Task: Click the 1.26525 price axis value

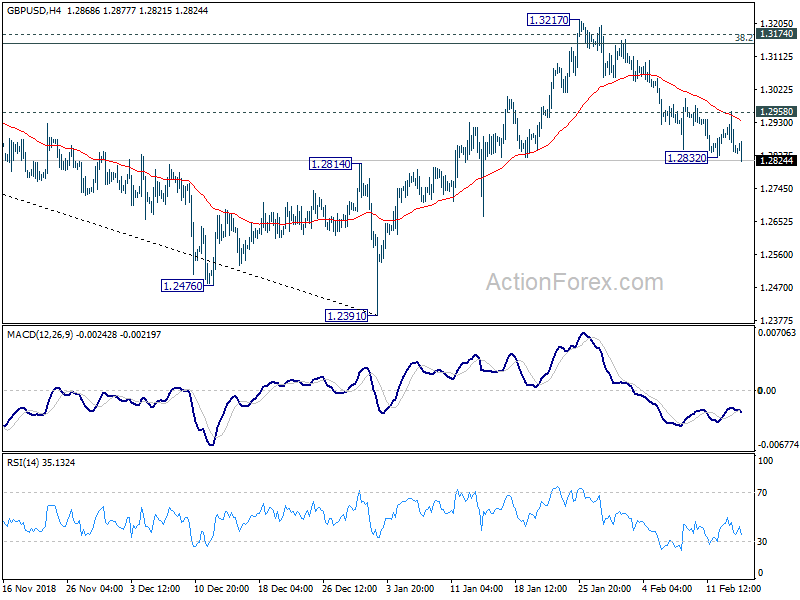Action: coord(777,222)
